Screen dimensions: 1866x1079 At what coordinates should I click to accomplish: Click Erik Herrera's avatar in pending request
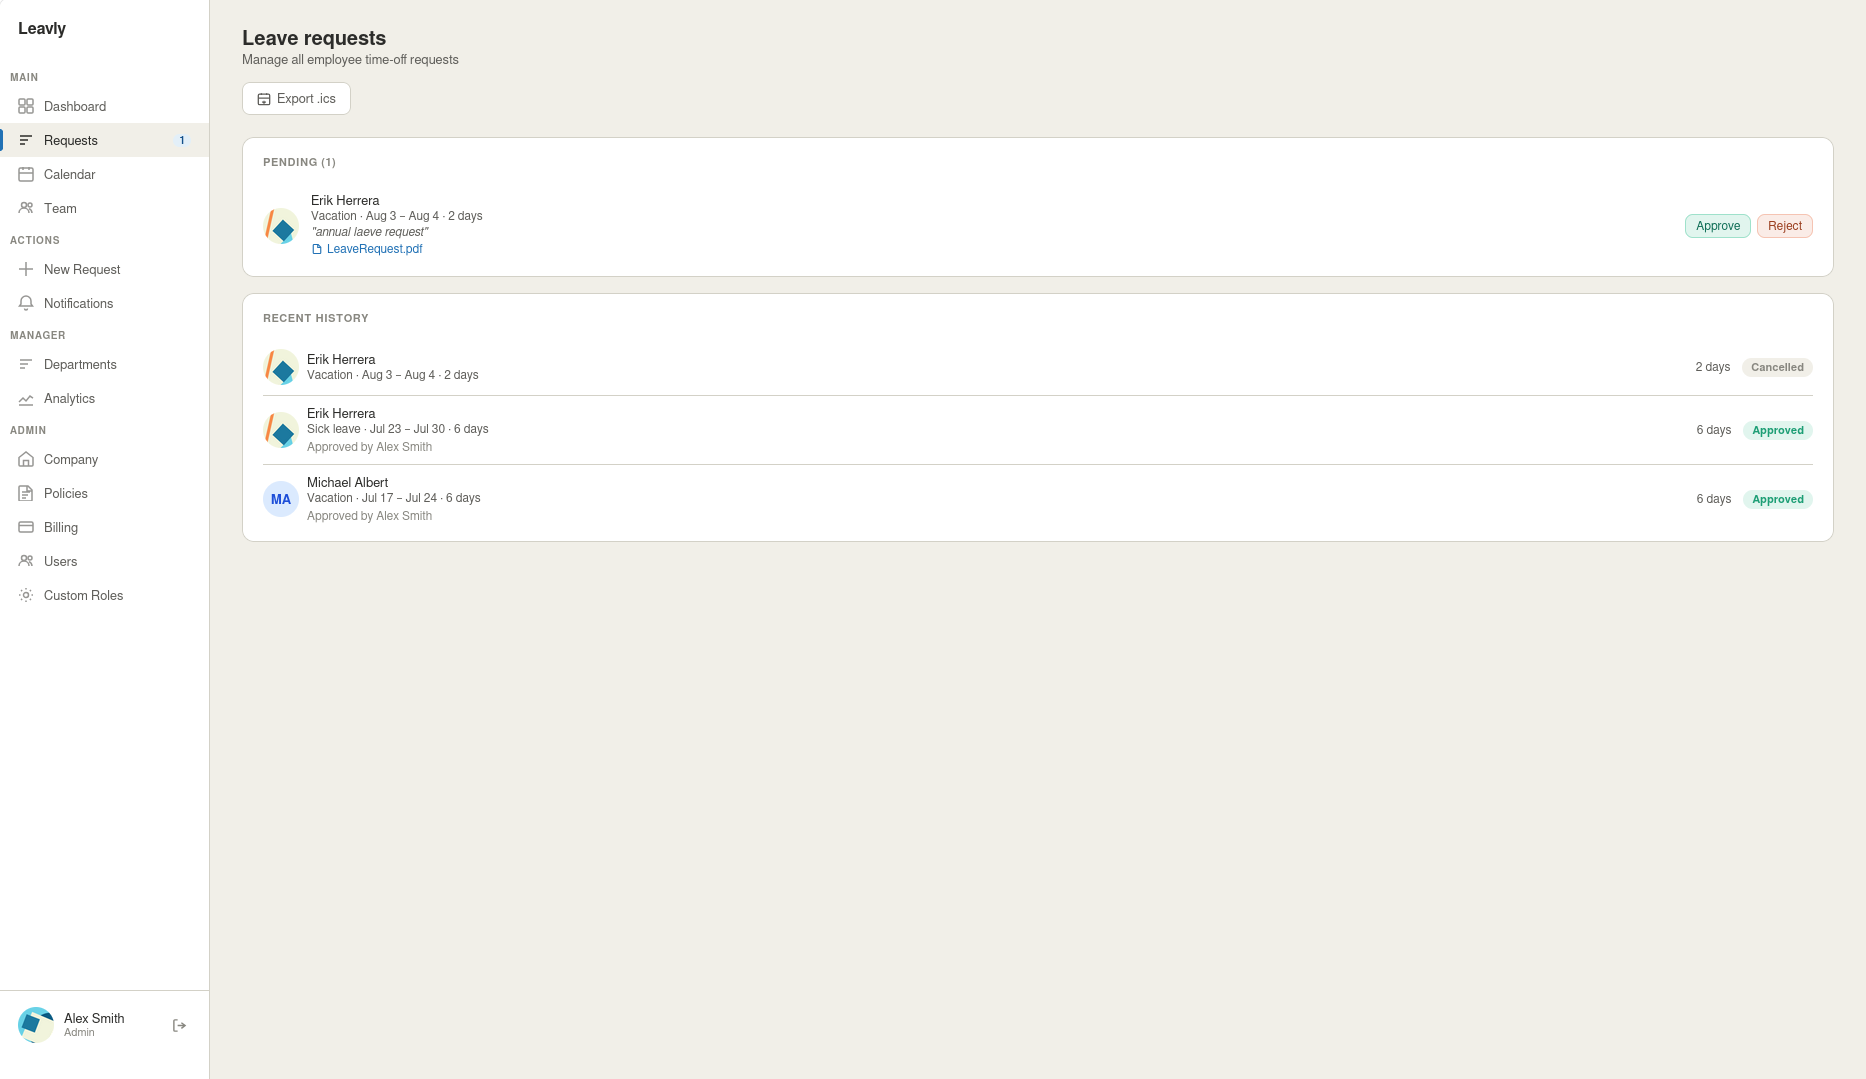[281, 226]
